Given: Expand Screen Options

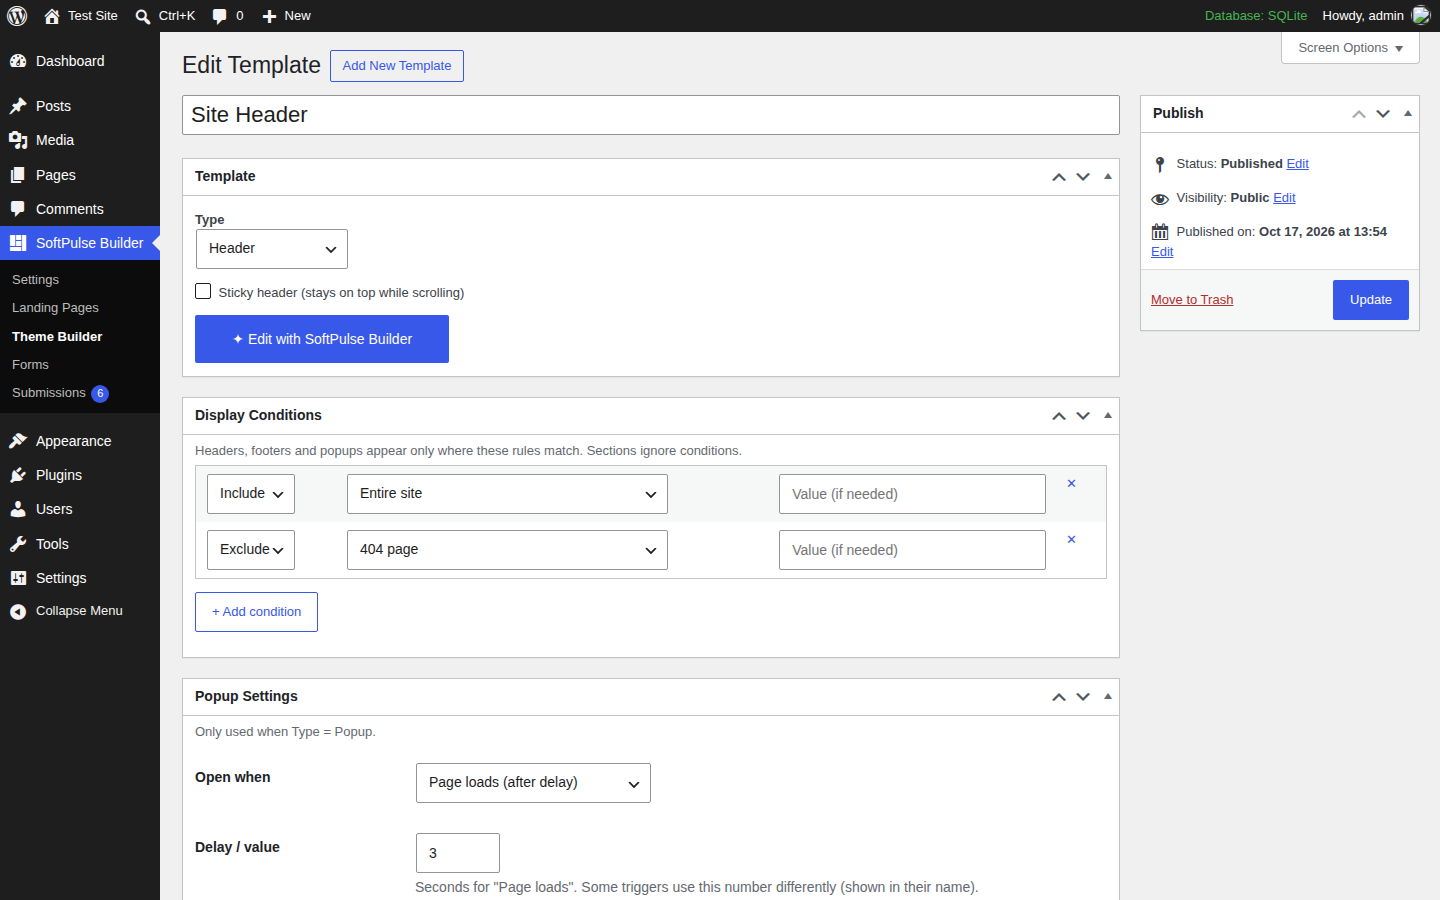Looking at the screenshot, I should pos(1350,48).
